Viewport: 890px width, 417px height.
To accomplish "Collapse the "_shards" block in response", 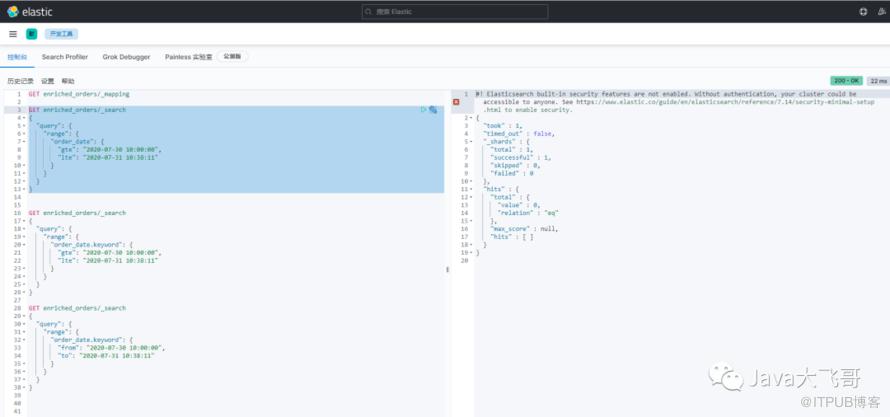I will pyautogui.click(x=468, y=141).
